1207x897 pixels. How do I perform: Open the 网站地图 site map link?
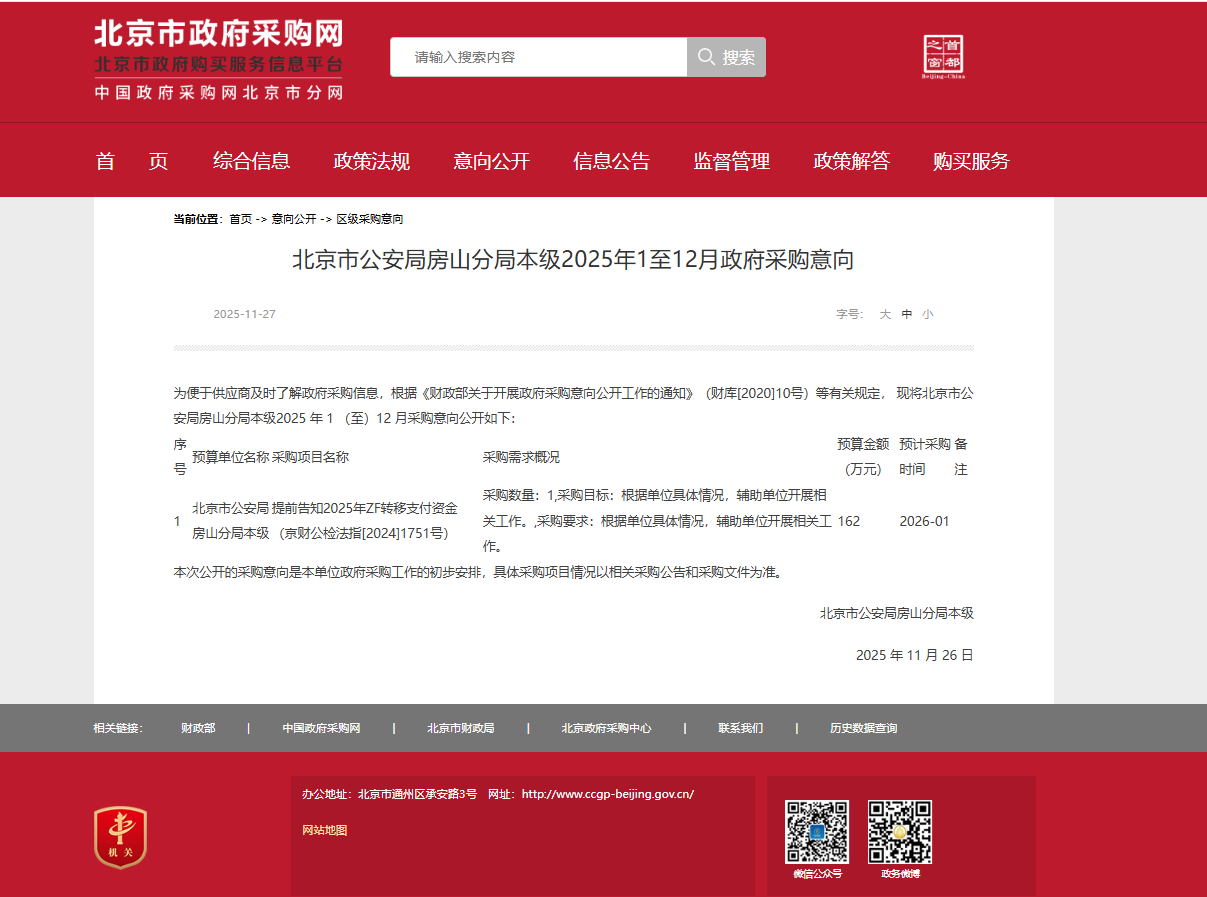pyautogui.click(x=325, y=830)
